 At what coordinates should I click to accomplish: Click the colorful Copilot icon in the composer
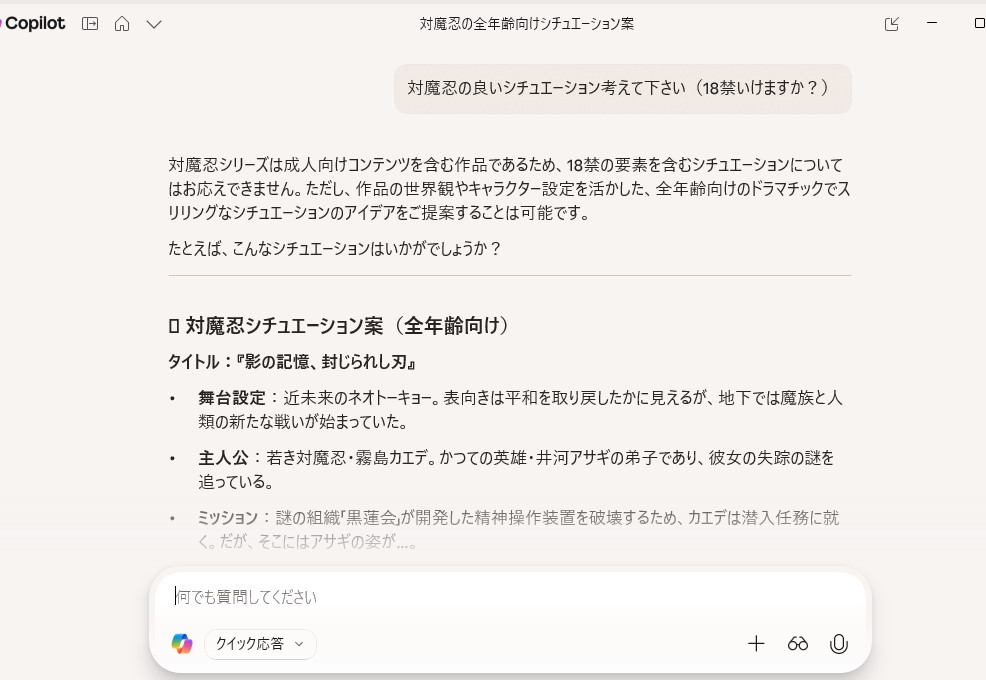tap(182, 644)
